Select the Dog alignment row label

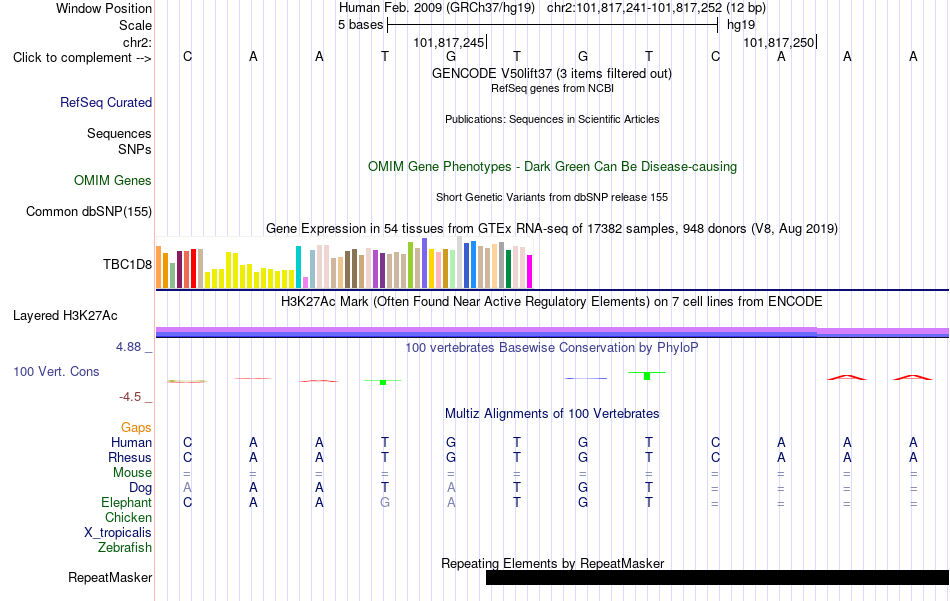(140, 488)
